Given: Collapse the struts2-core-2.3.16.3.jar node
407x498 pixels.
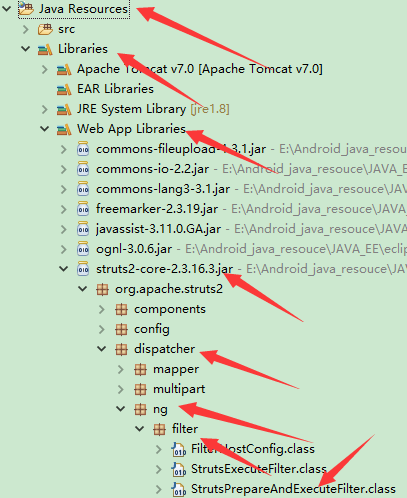Looking at the screenshot, I should 64,269.
